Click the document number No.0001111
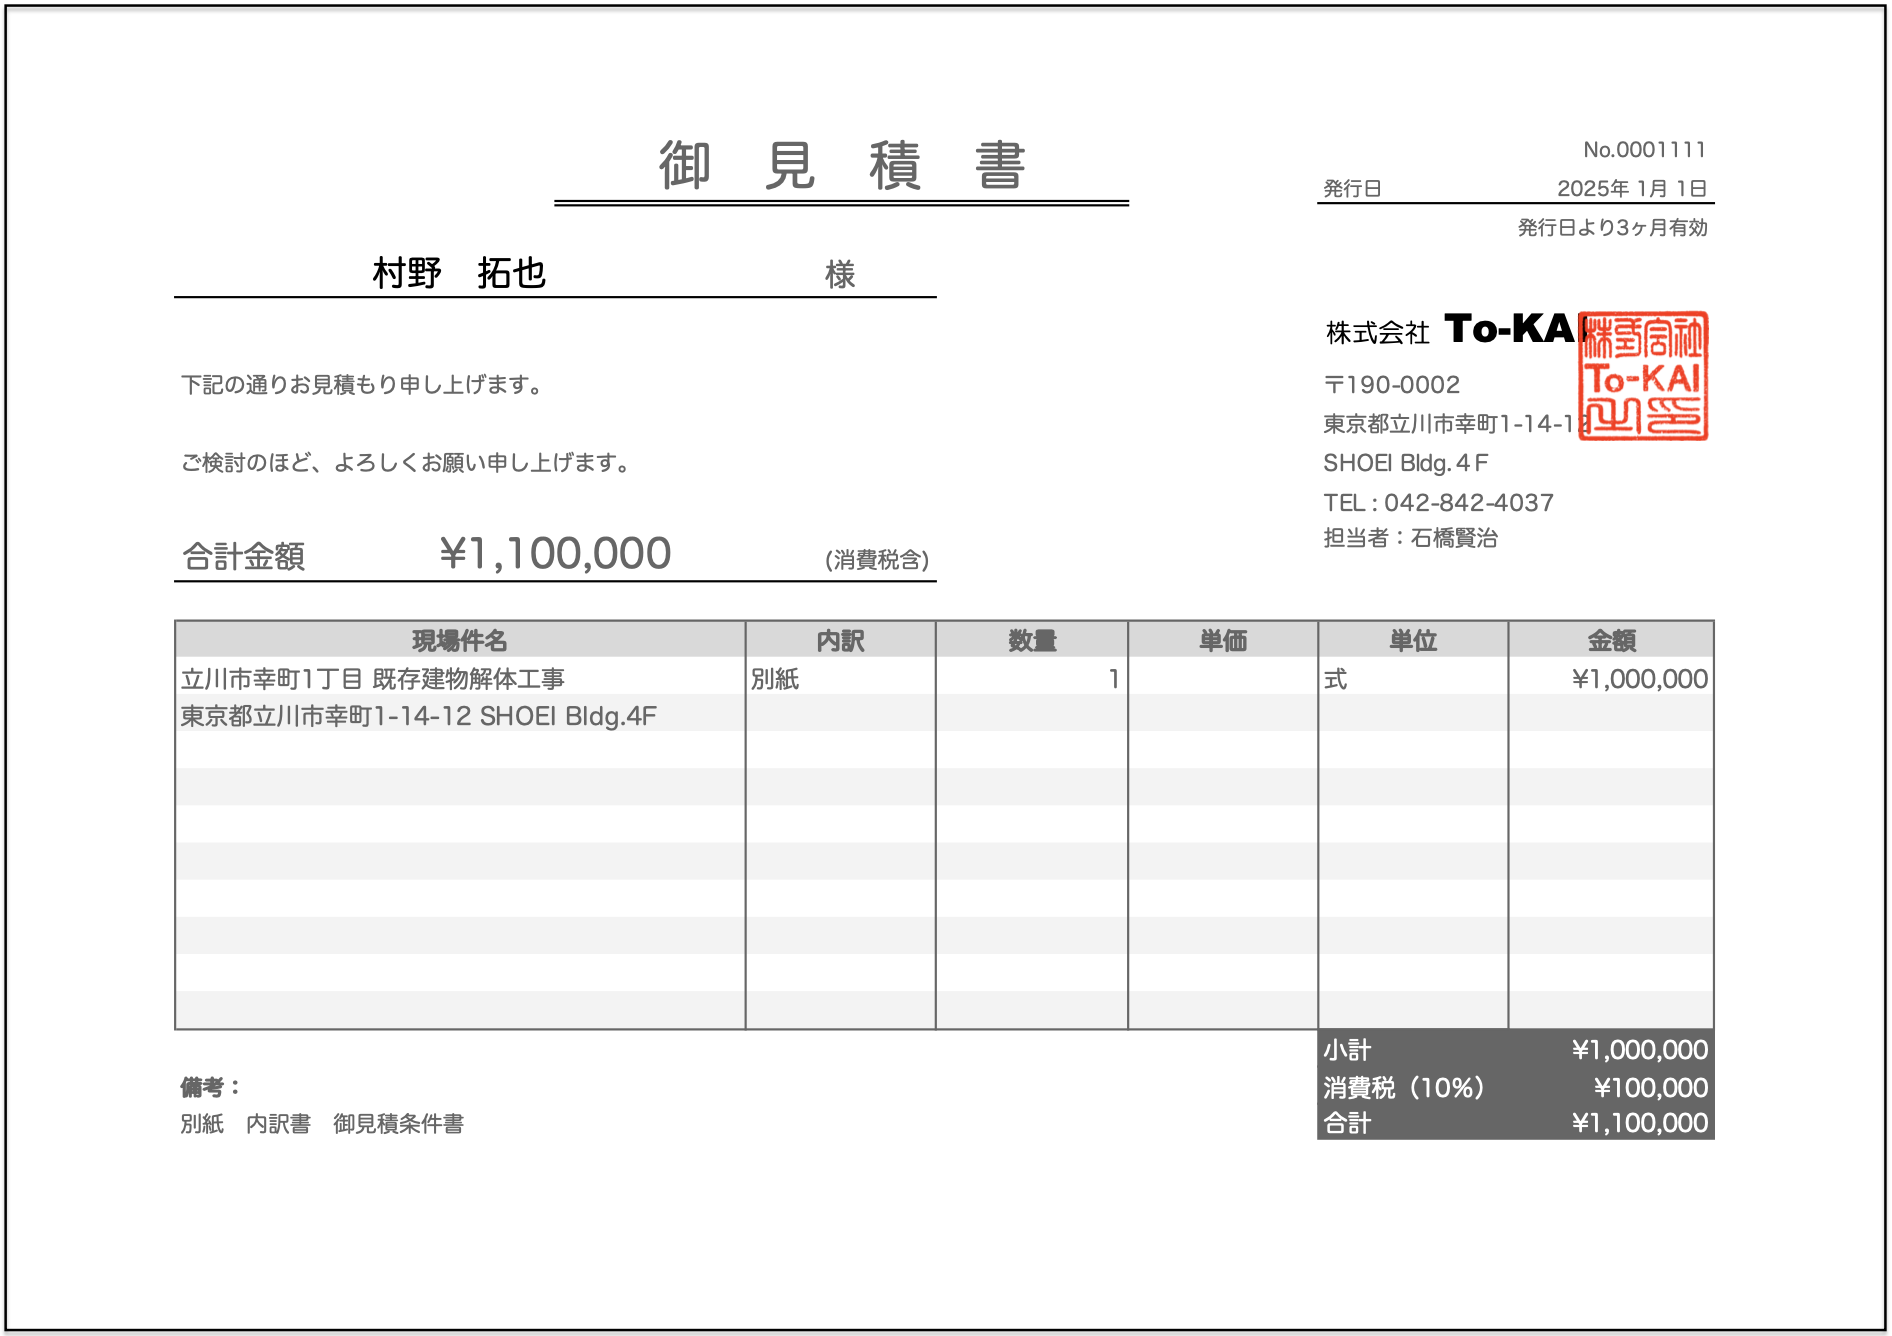The height and width of the screenshot is (1336, 1892). click(x=1644, y=150)
